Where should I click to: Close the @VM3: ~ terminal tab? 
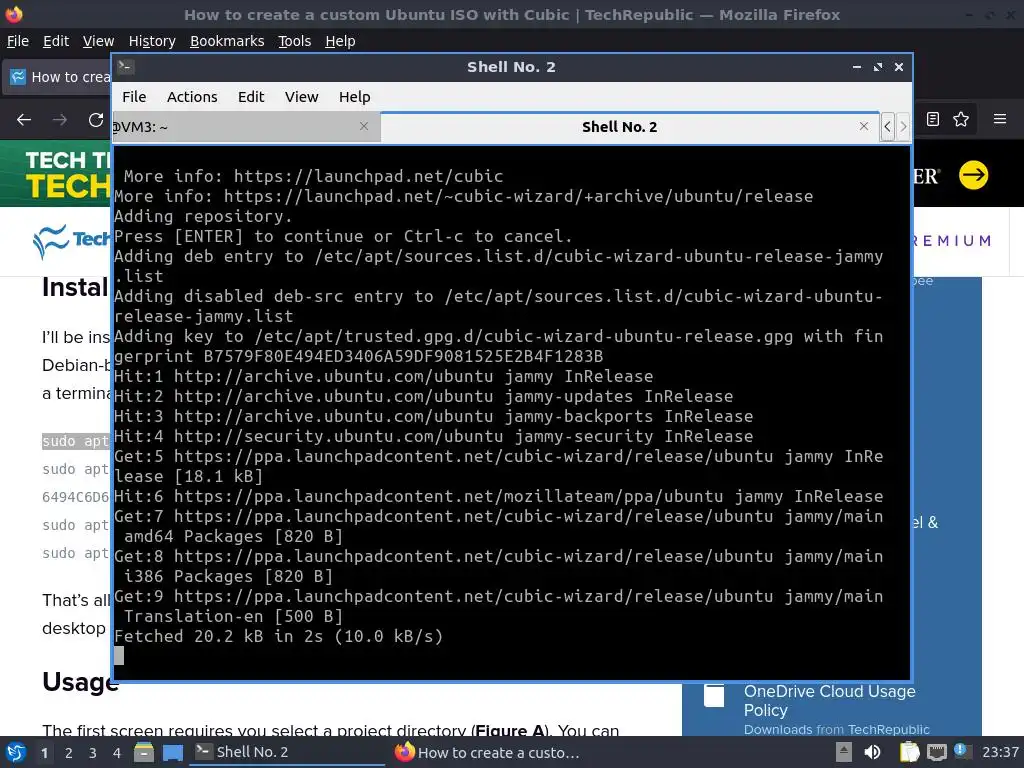coord(364,126)
